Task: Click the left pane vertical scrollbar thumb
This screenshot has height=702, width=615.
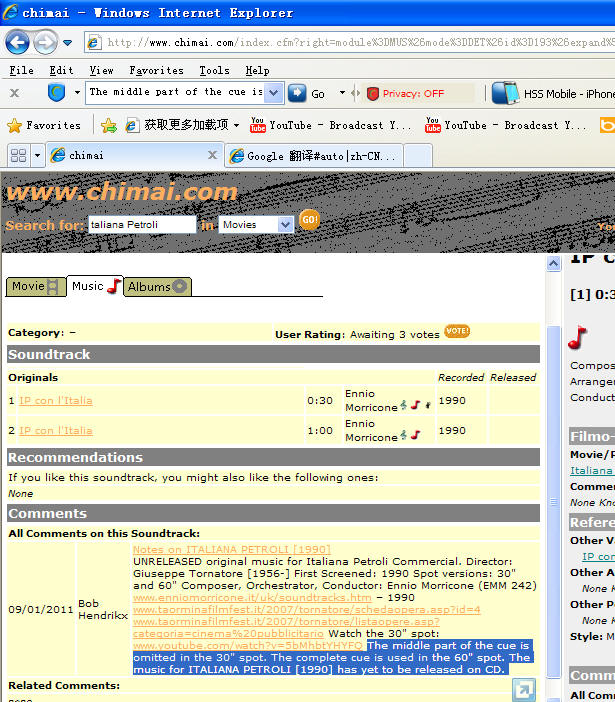Action: (x=554, y=501)
